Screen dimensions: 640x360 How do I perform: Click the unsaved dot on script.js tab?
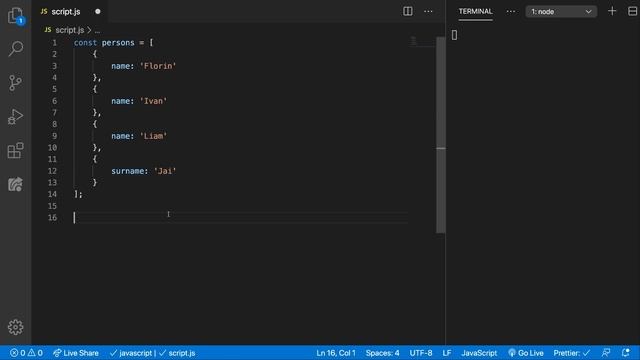point(98,11)
